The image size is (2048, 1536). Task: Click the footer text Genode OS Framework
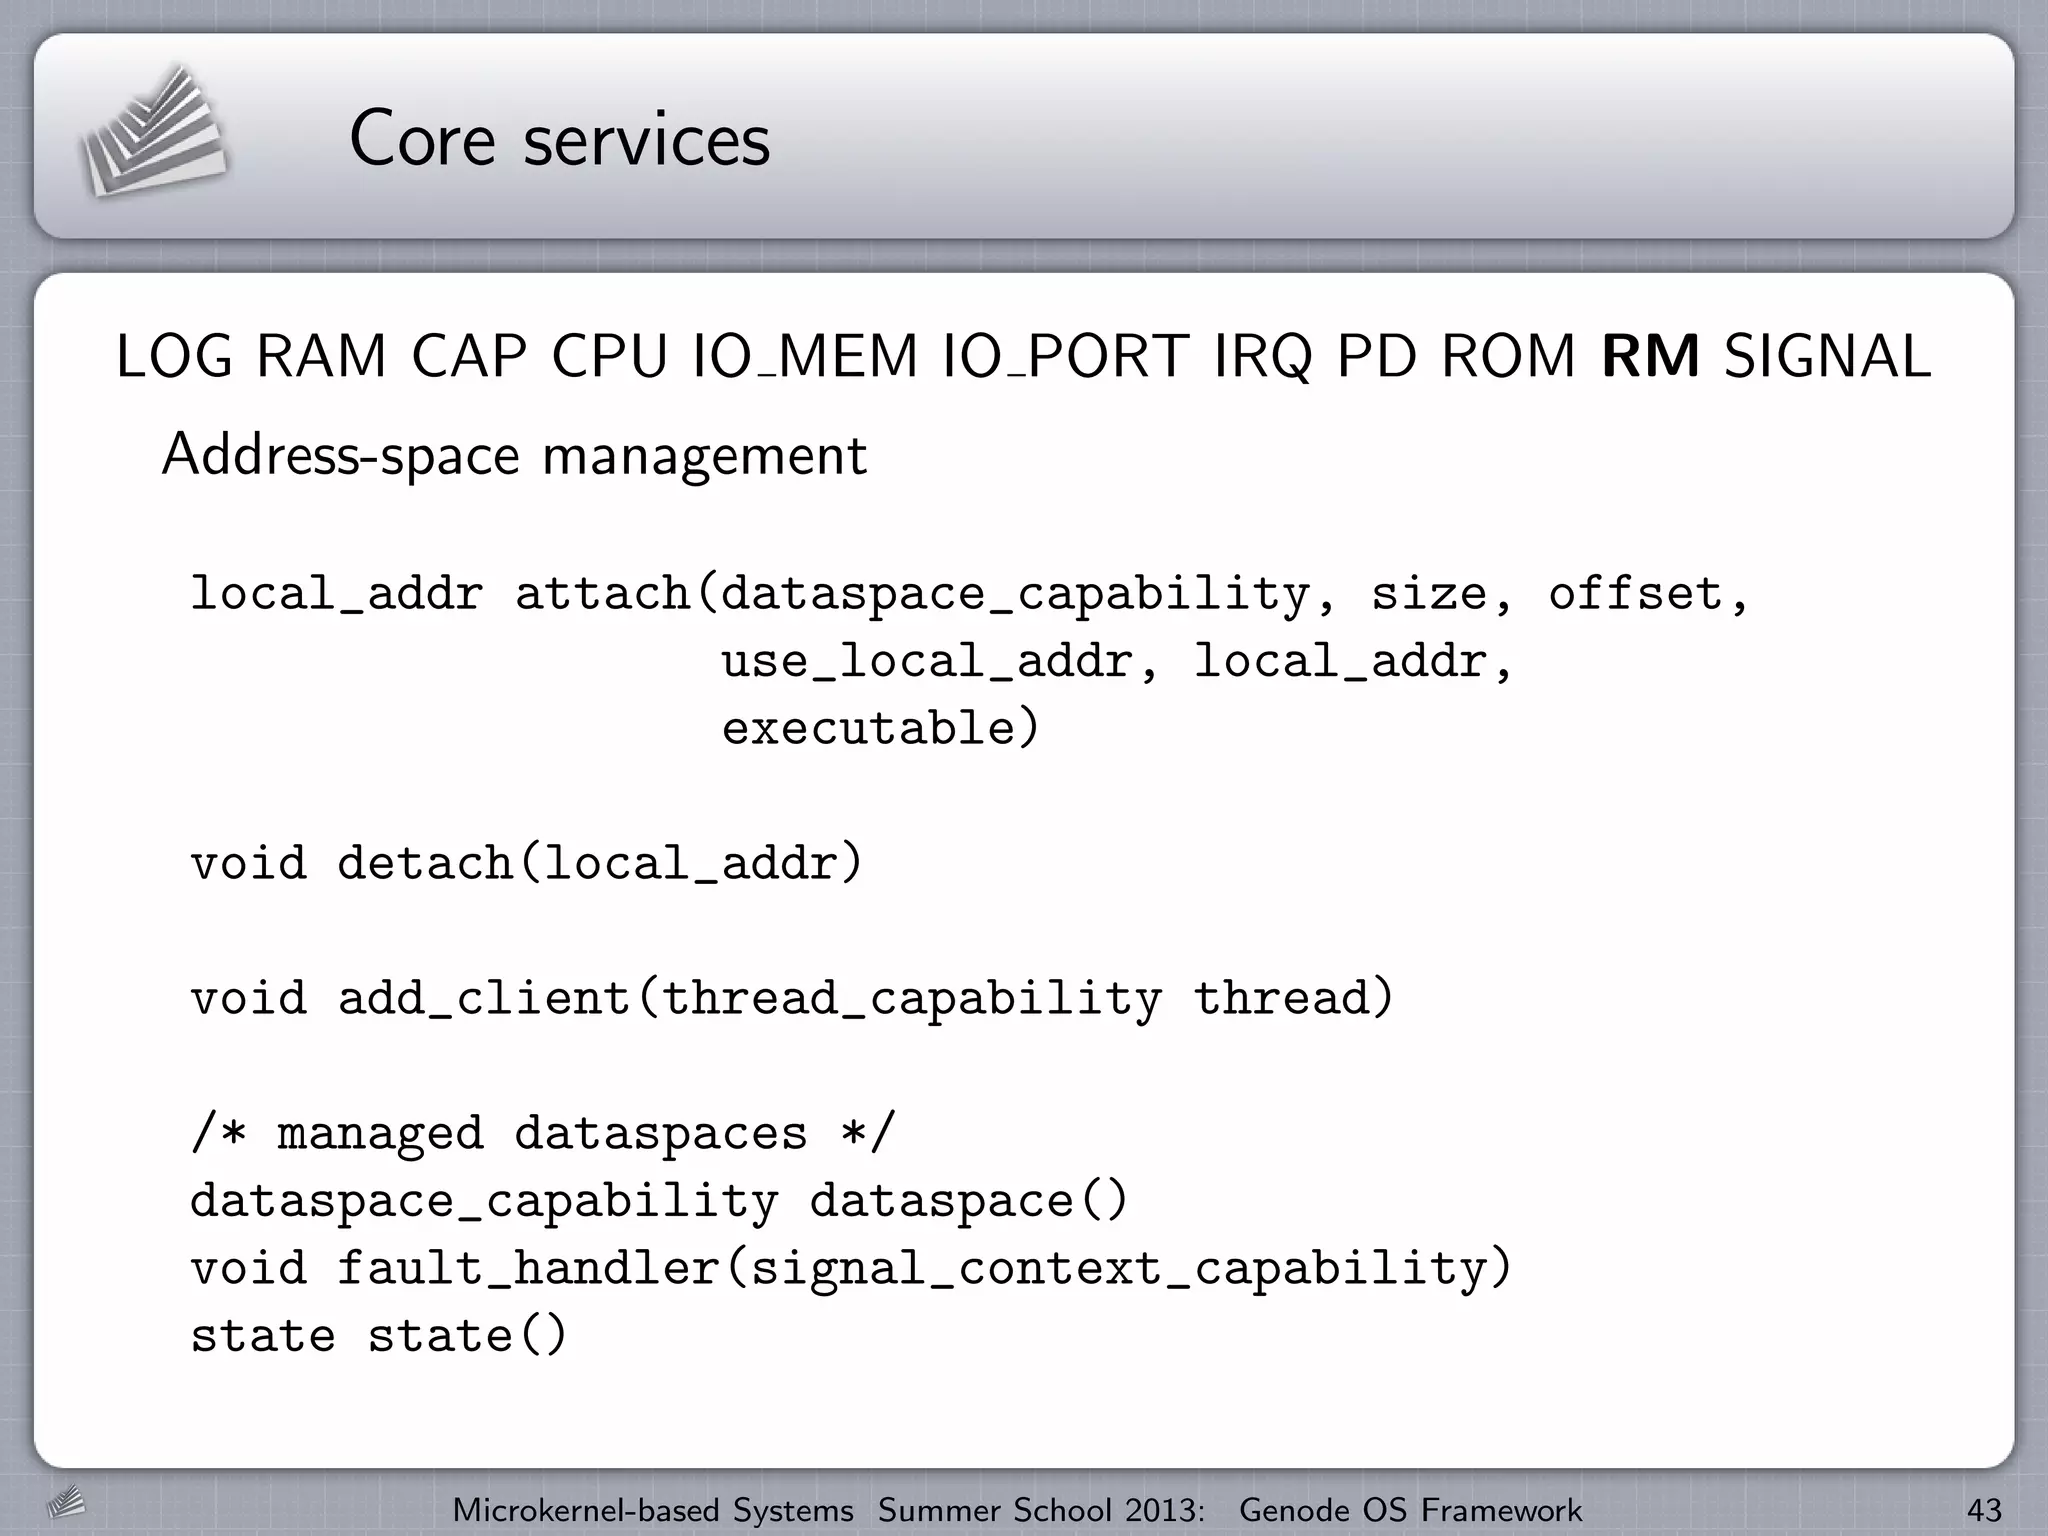pyautogui.click(x=1410, y=1510)
